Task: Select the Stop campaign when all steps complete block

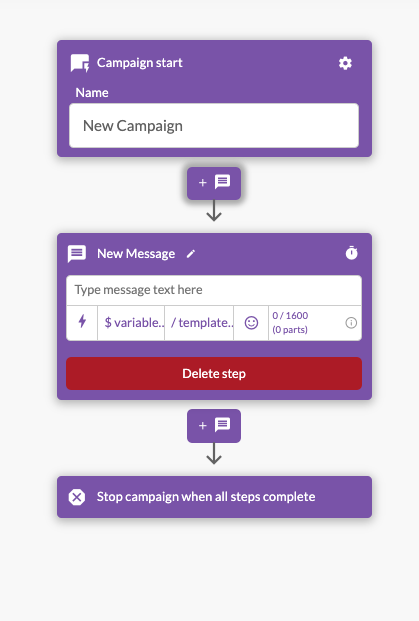Action: click(x=214, y=497)
